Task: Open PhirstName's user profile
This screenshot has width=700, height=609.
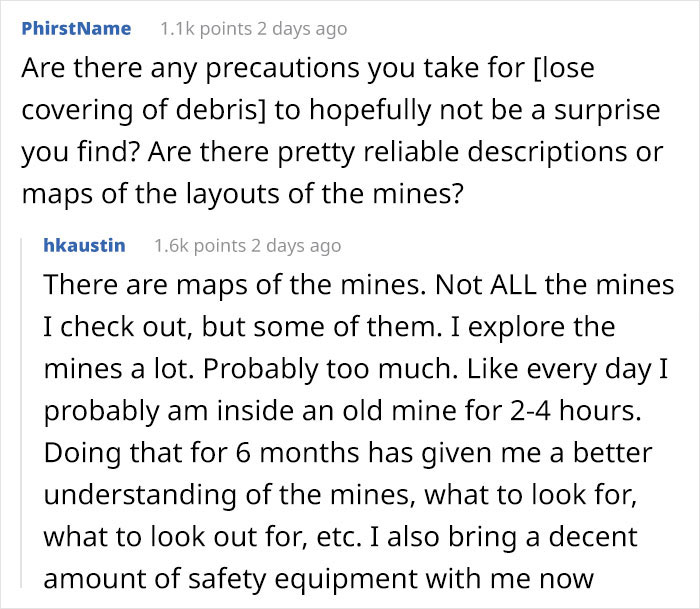Action: click(x=76, y=29)
